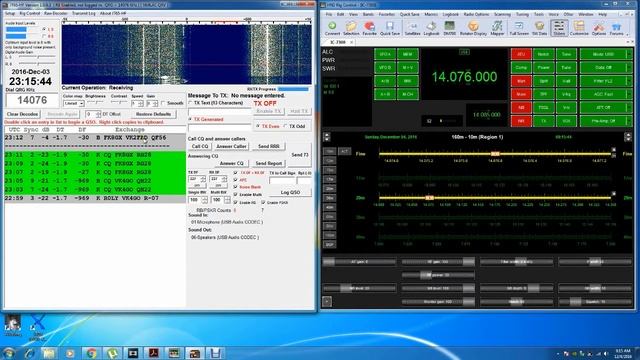Viewport: 640px width, 360px height.
Task: Click the VFO B button in HRD
Action: coord(385,68)
